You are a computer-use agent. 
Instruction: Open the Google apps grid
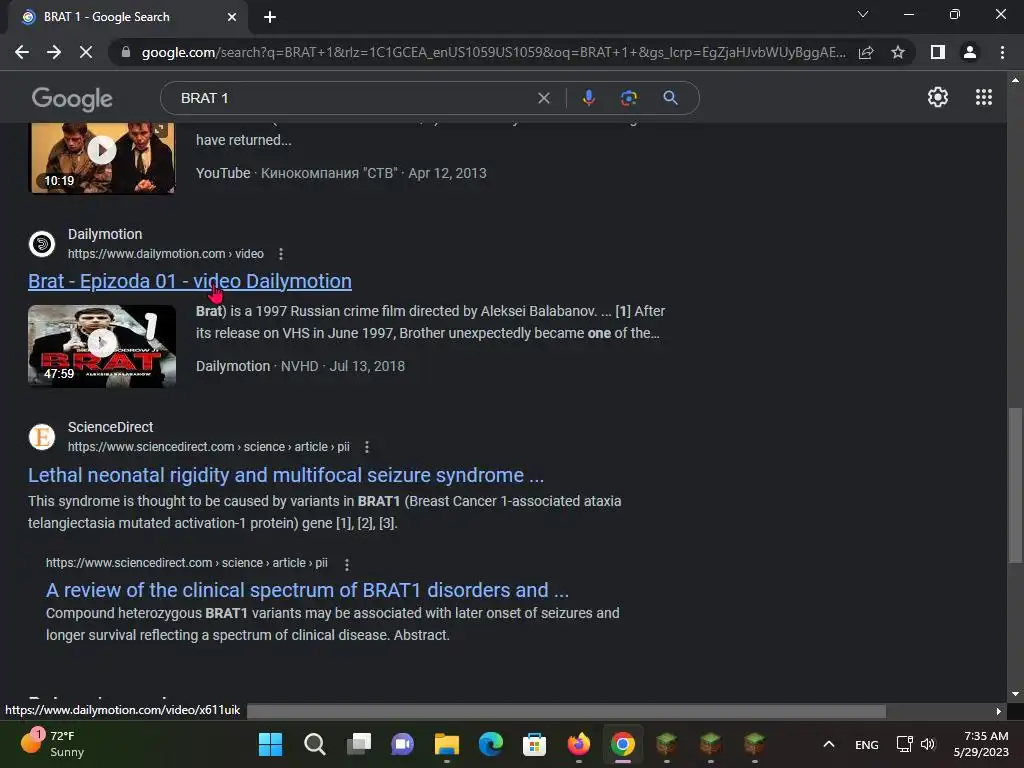coord(984,97)
